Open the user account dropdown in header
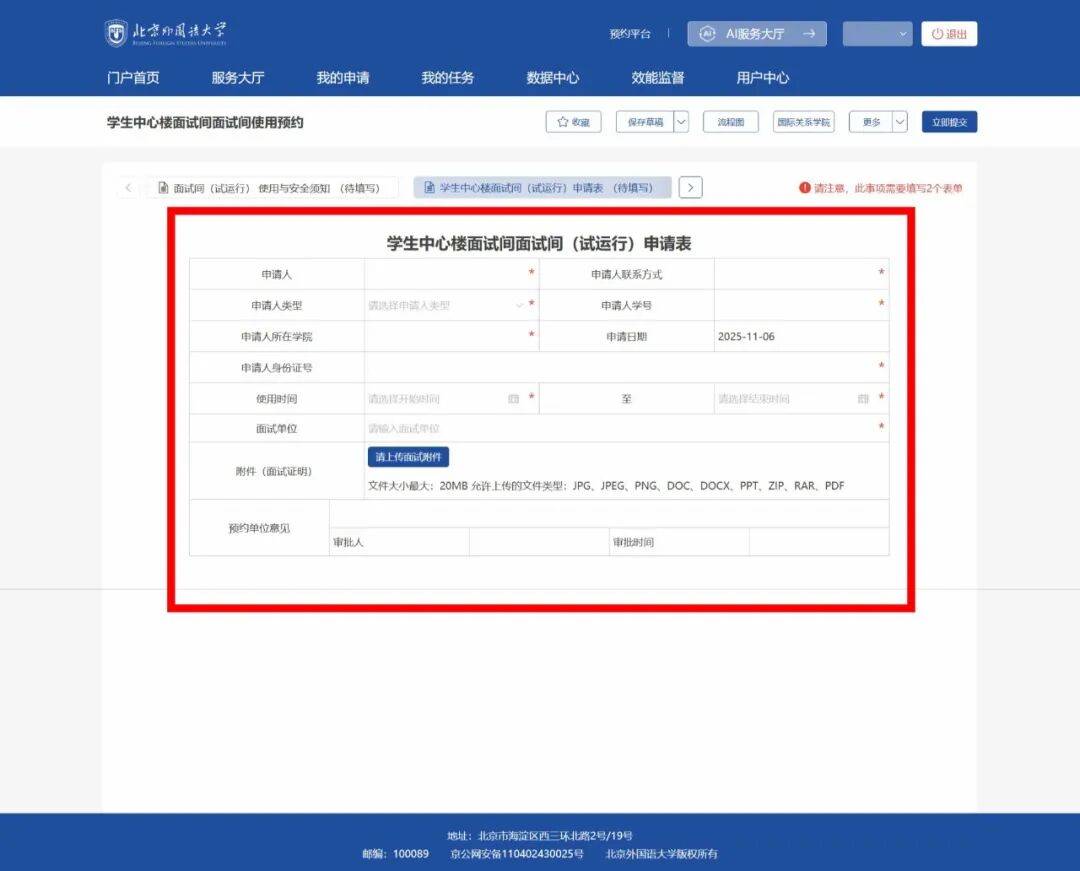This screenshot has width=1080, height=871. coord(877,34)
